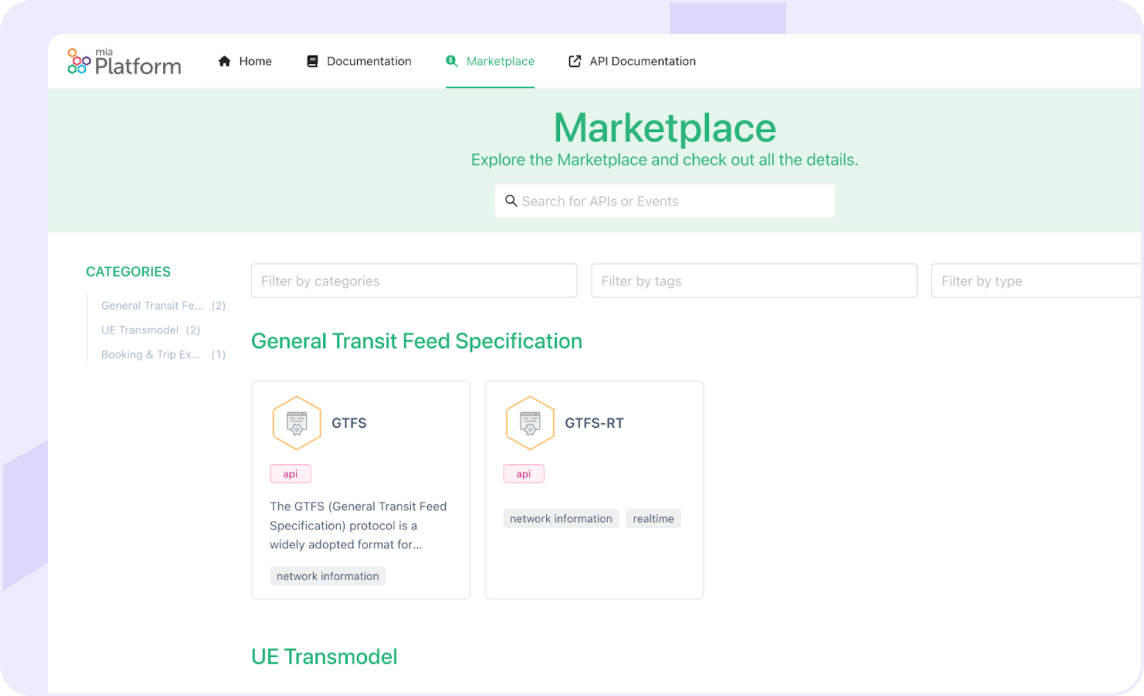The image size is (1144, 696).
Task: Focus the Search for APIs or Events field
Action: [x=665, y=201]
